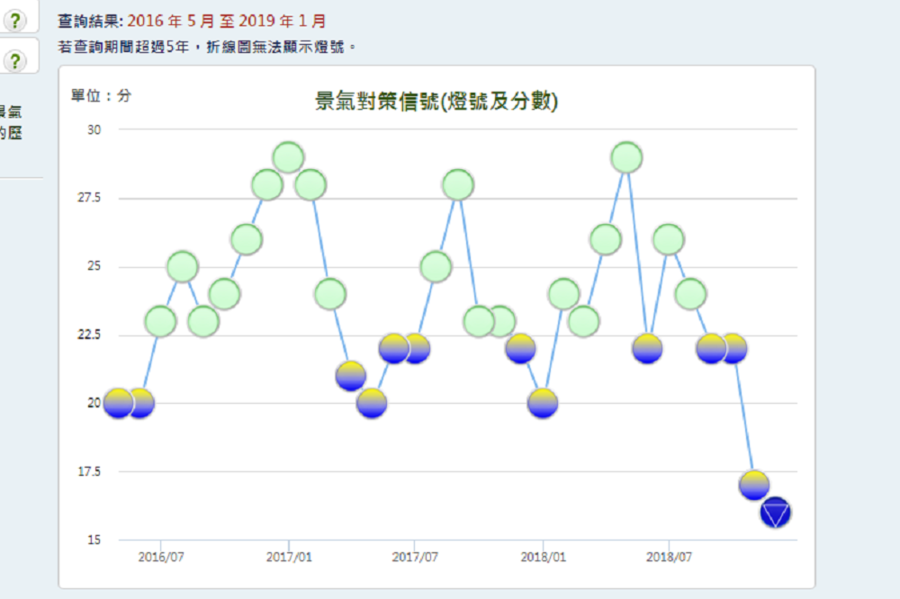The image size is (900, 599).
Task: Click the green 25-point marker after 2016/07
Action: [x=182, y=267]
